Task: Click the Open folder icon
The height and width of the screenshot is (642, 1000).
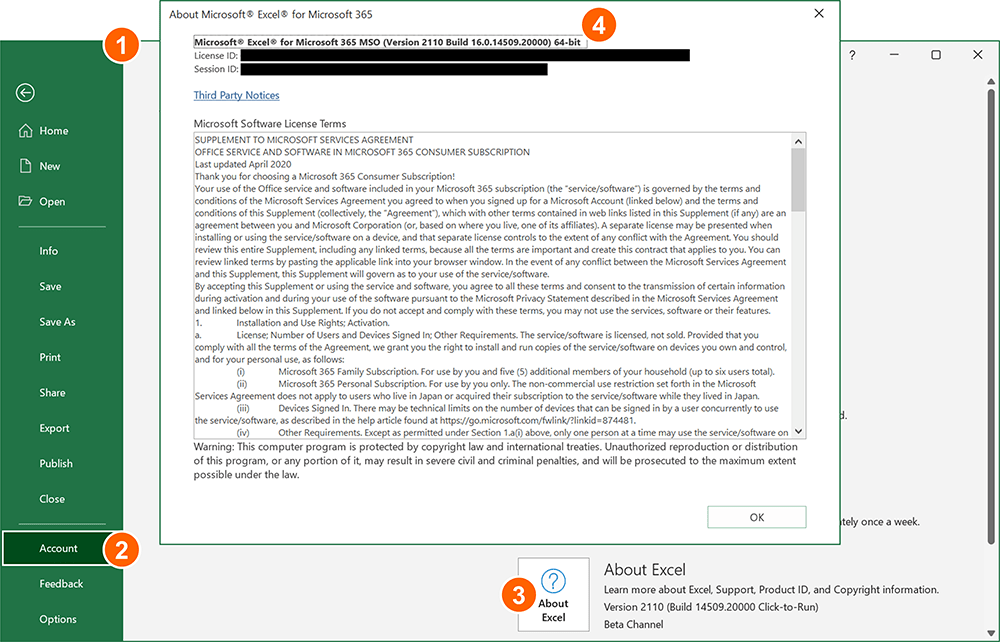Action: [26, 201]
